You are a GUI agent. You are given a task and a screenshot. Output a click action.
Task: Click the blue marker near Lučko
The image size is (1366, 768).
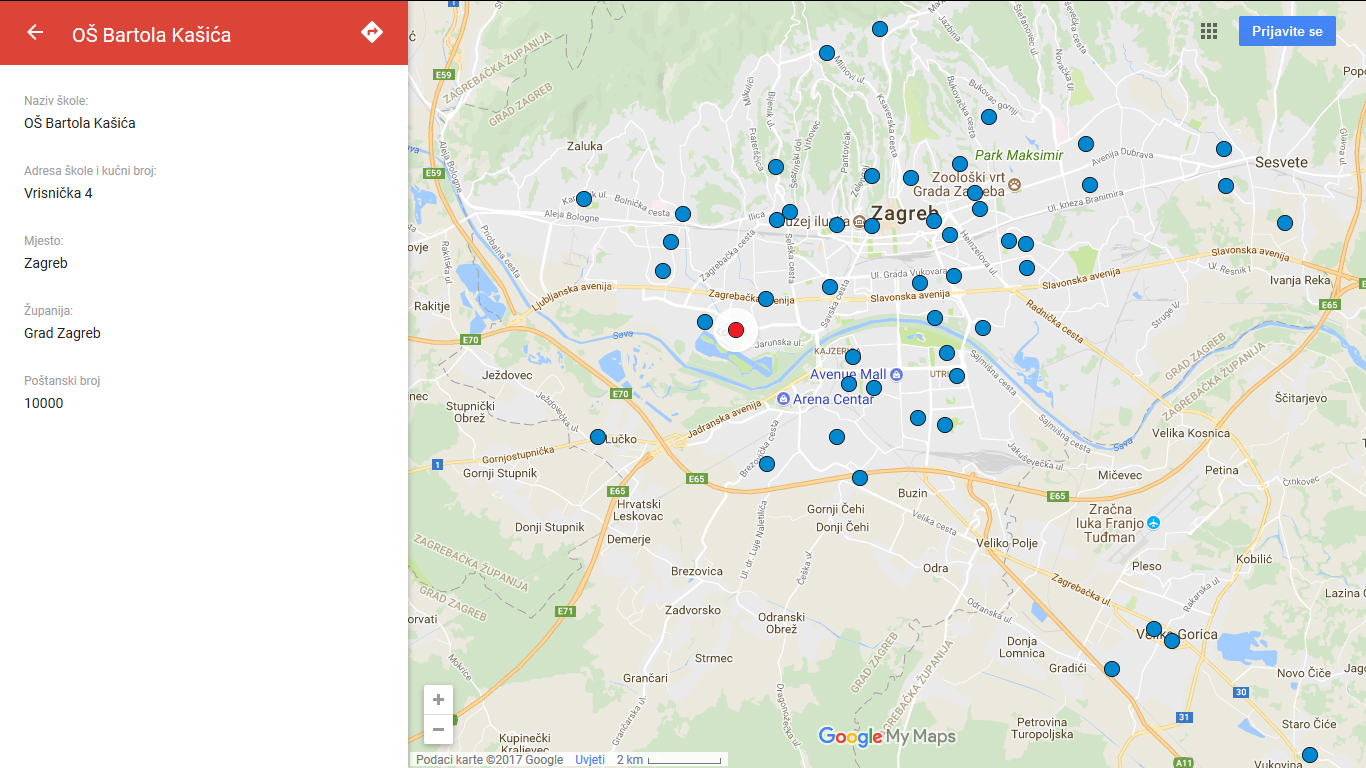click(598, 437)
